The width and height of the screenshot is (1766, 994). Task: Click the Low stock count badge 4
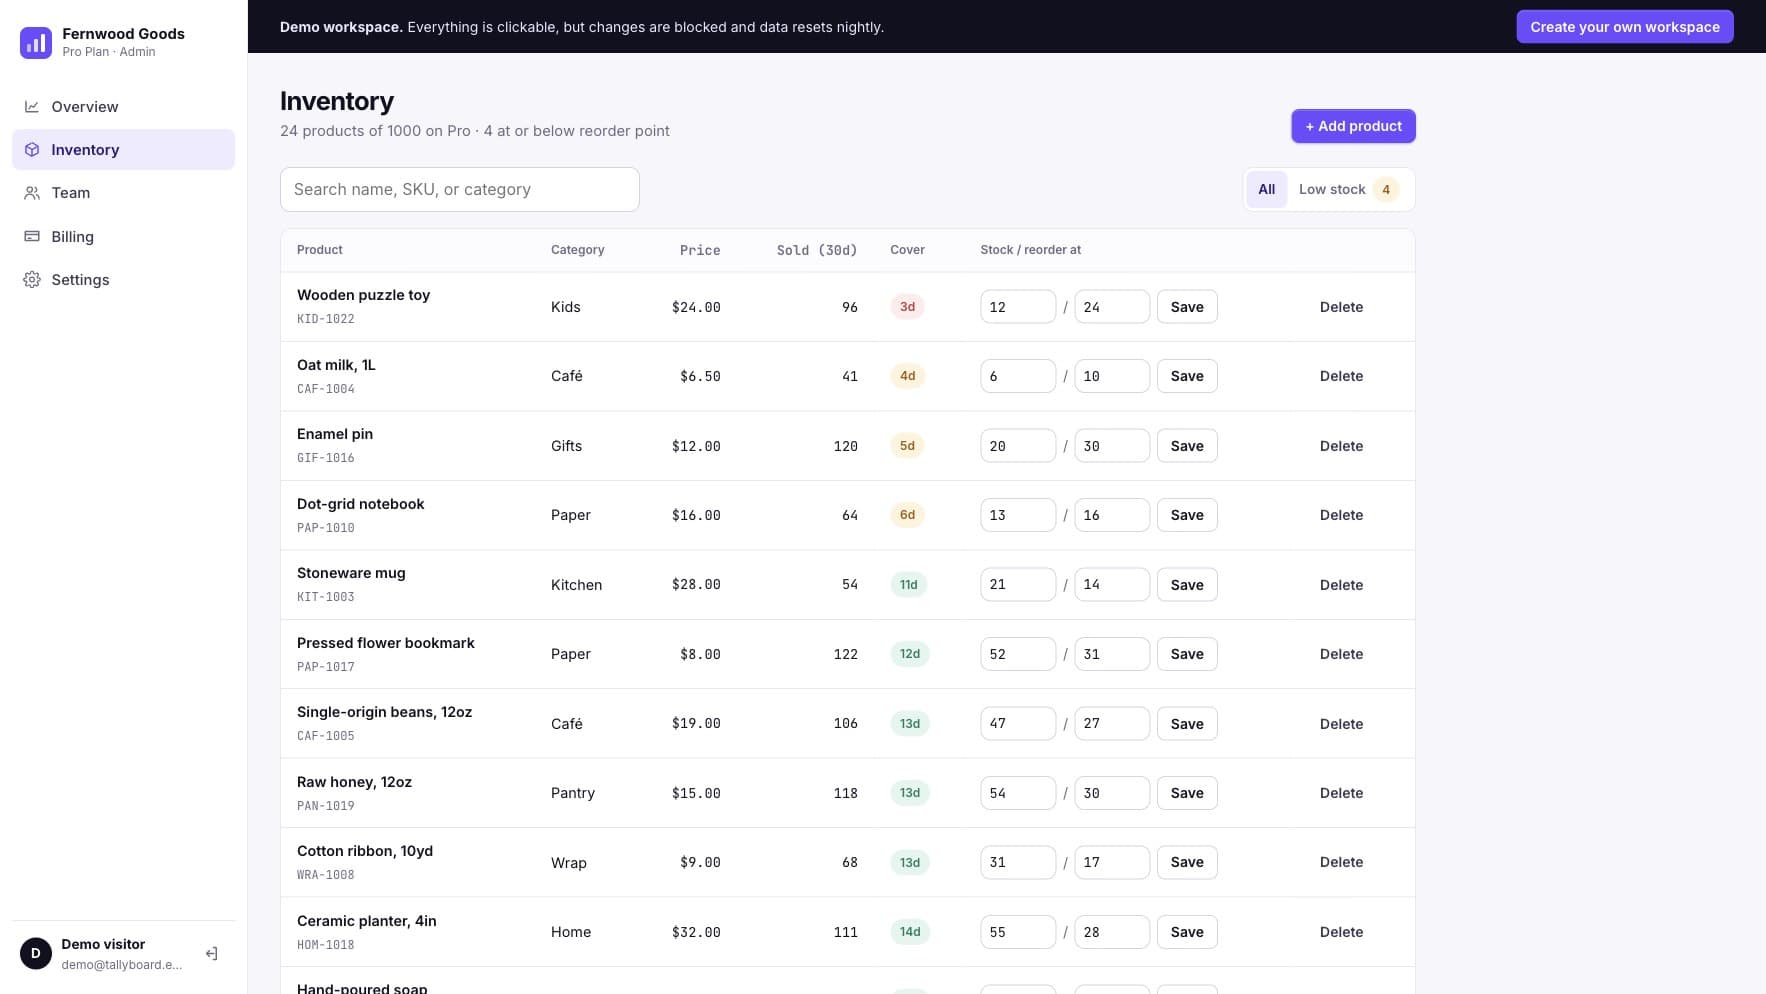[1386, 189]
